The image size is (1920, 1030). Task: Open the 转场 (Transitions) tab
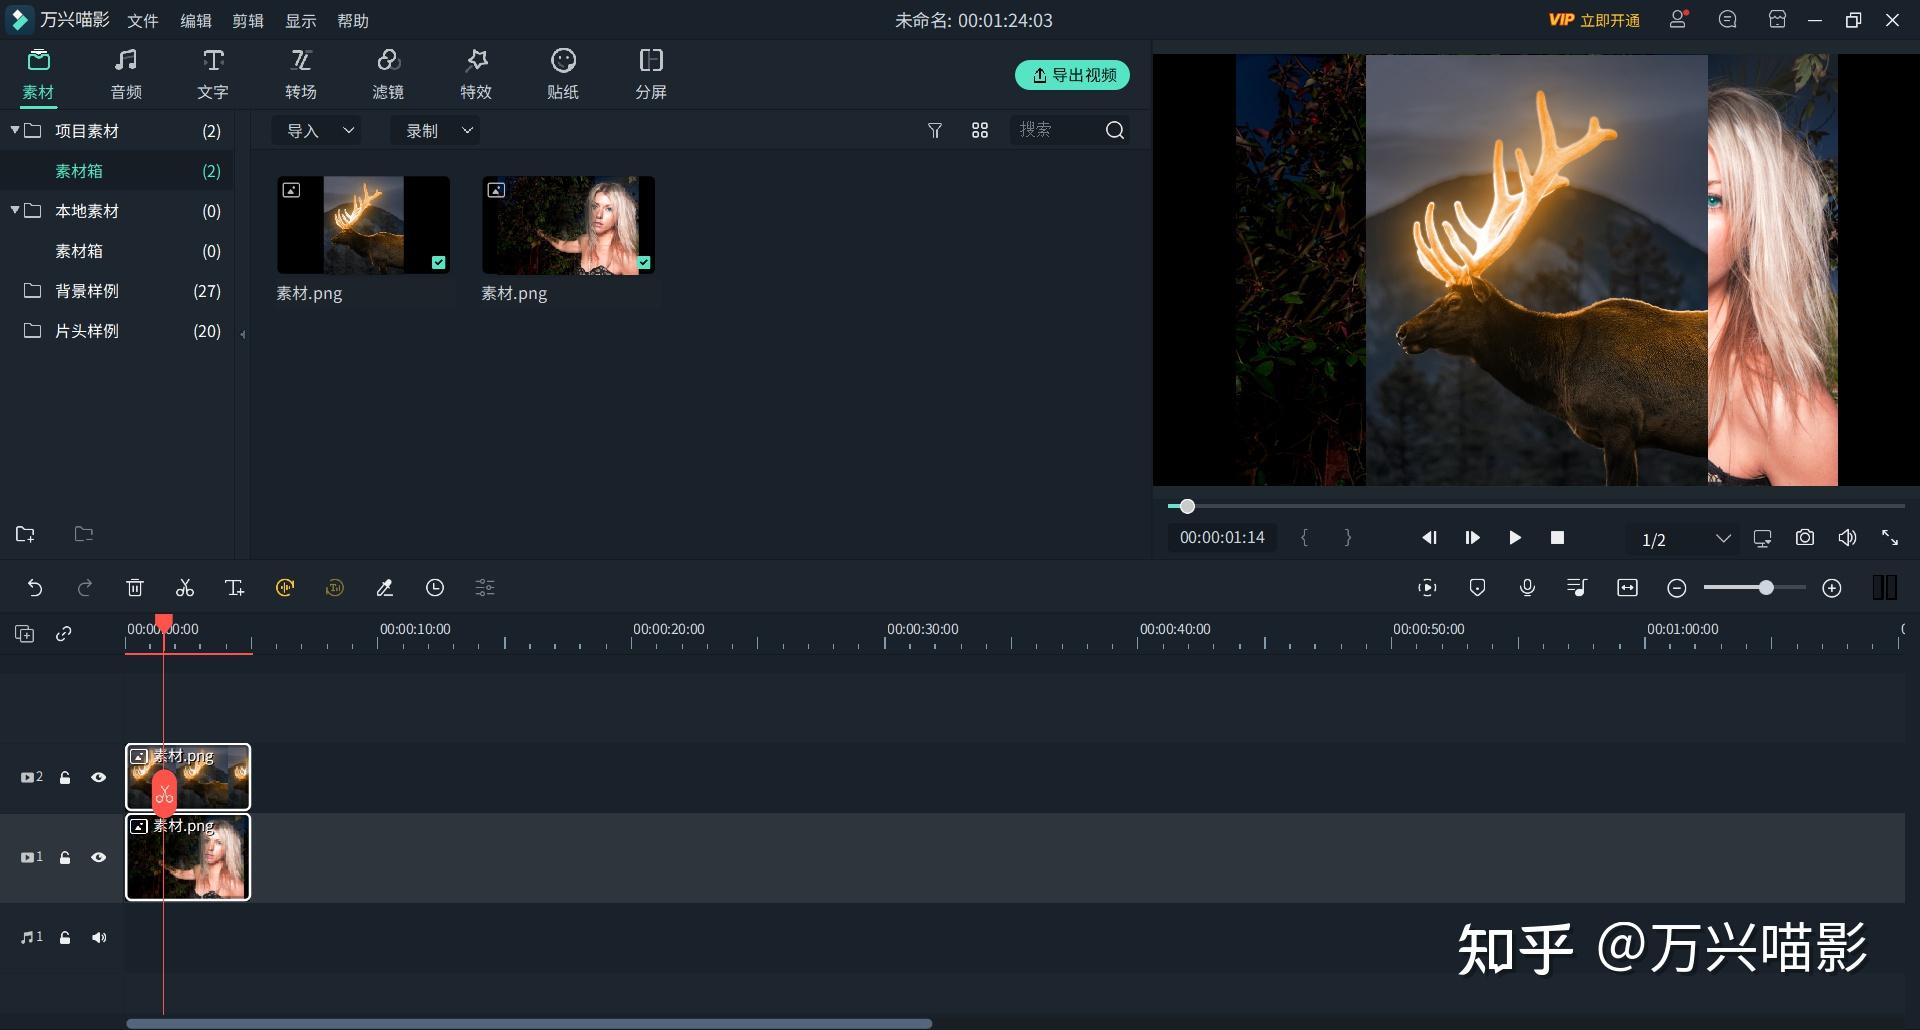[301, 75]
